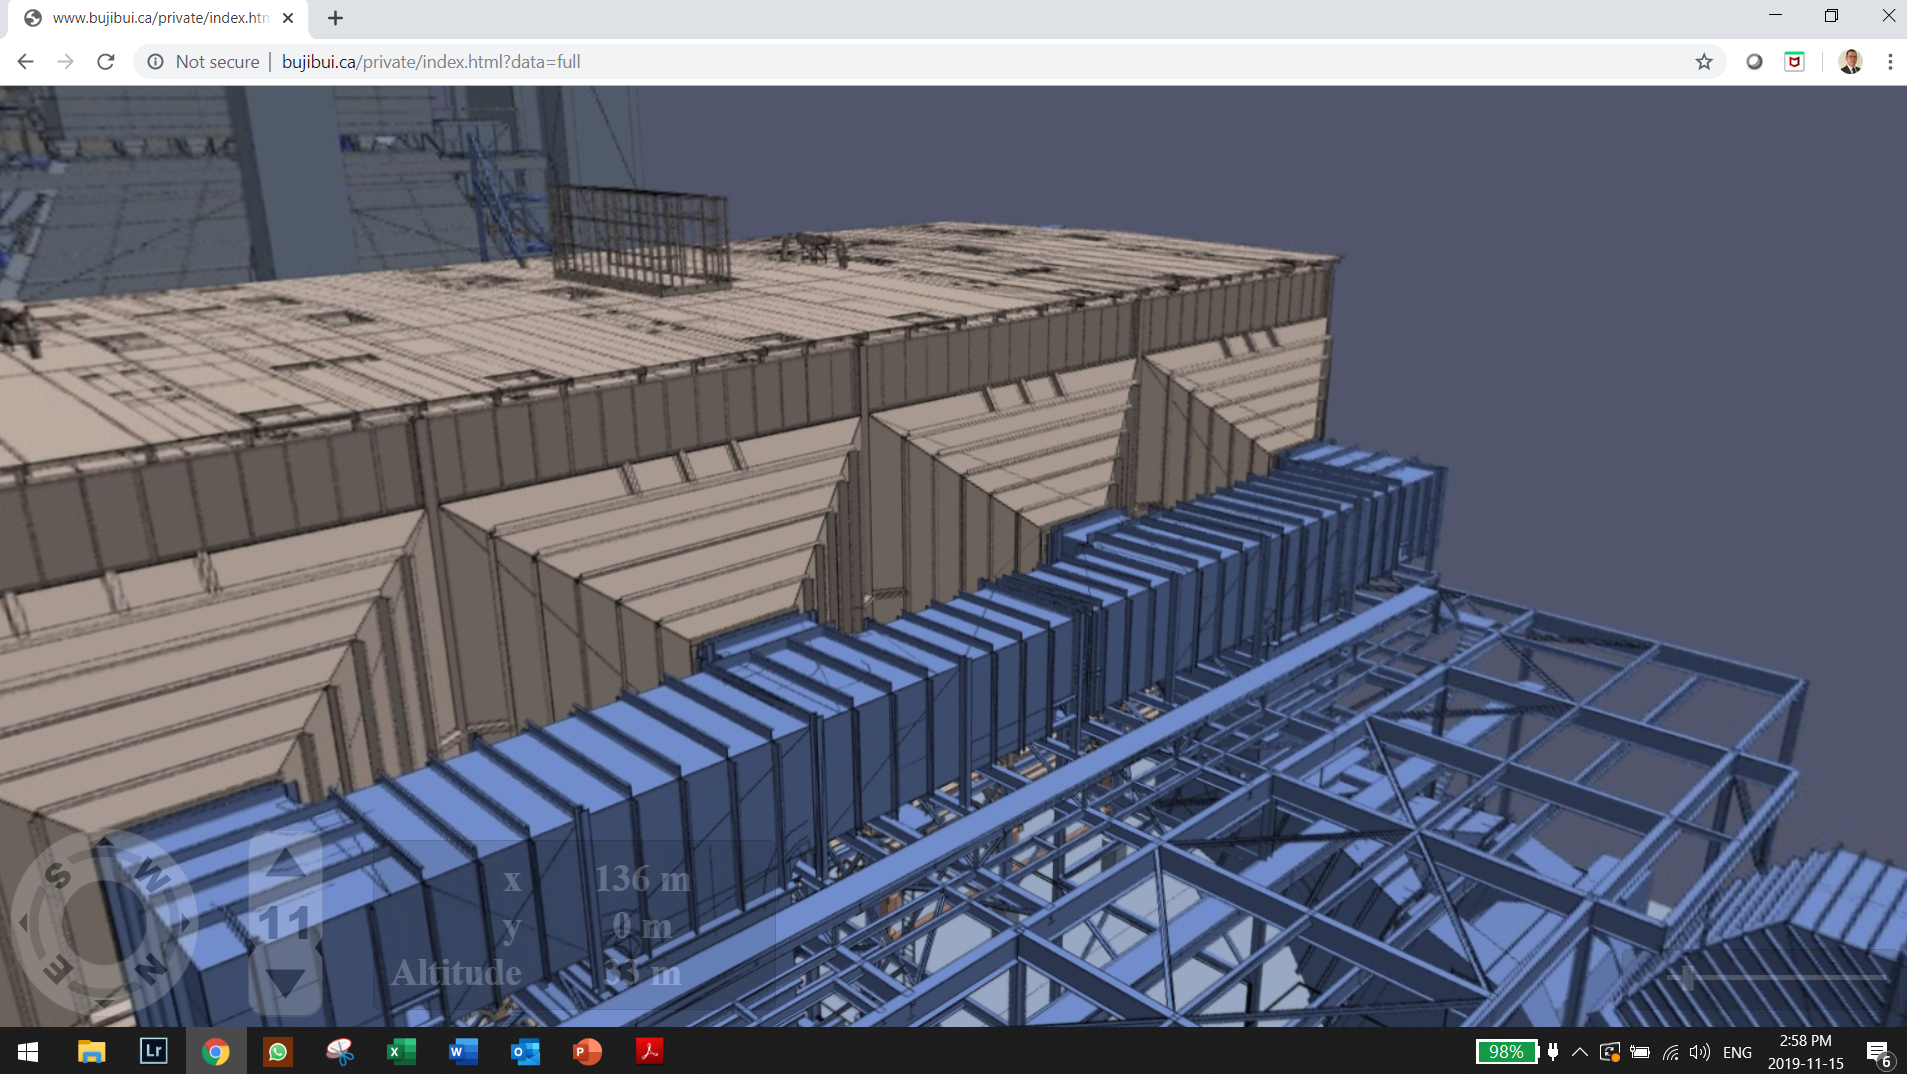Image resolution: width=1907 pixels, height=1074 pixels.
Task: Show hidden system tray icons
Action: coord(1580,1051)
